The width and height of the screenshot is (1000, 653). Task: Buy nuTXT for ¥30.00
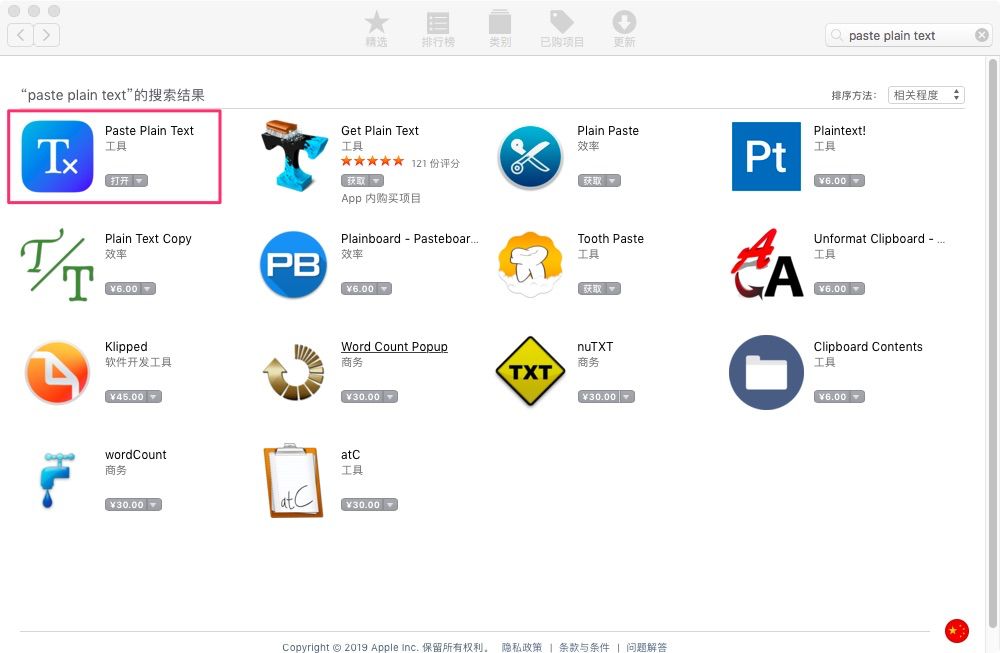tap(599, 397)
